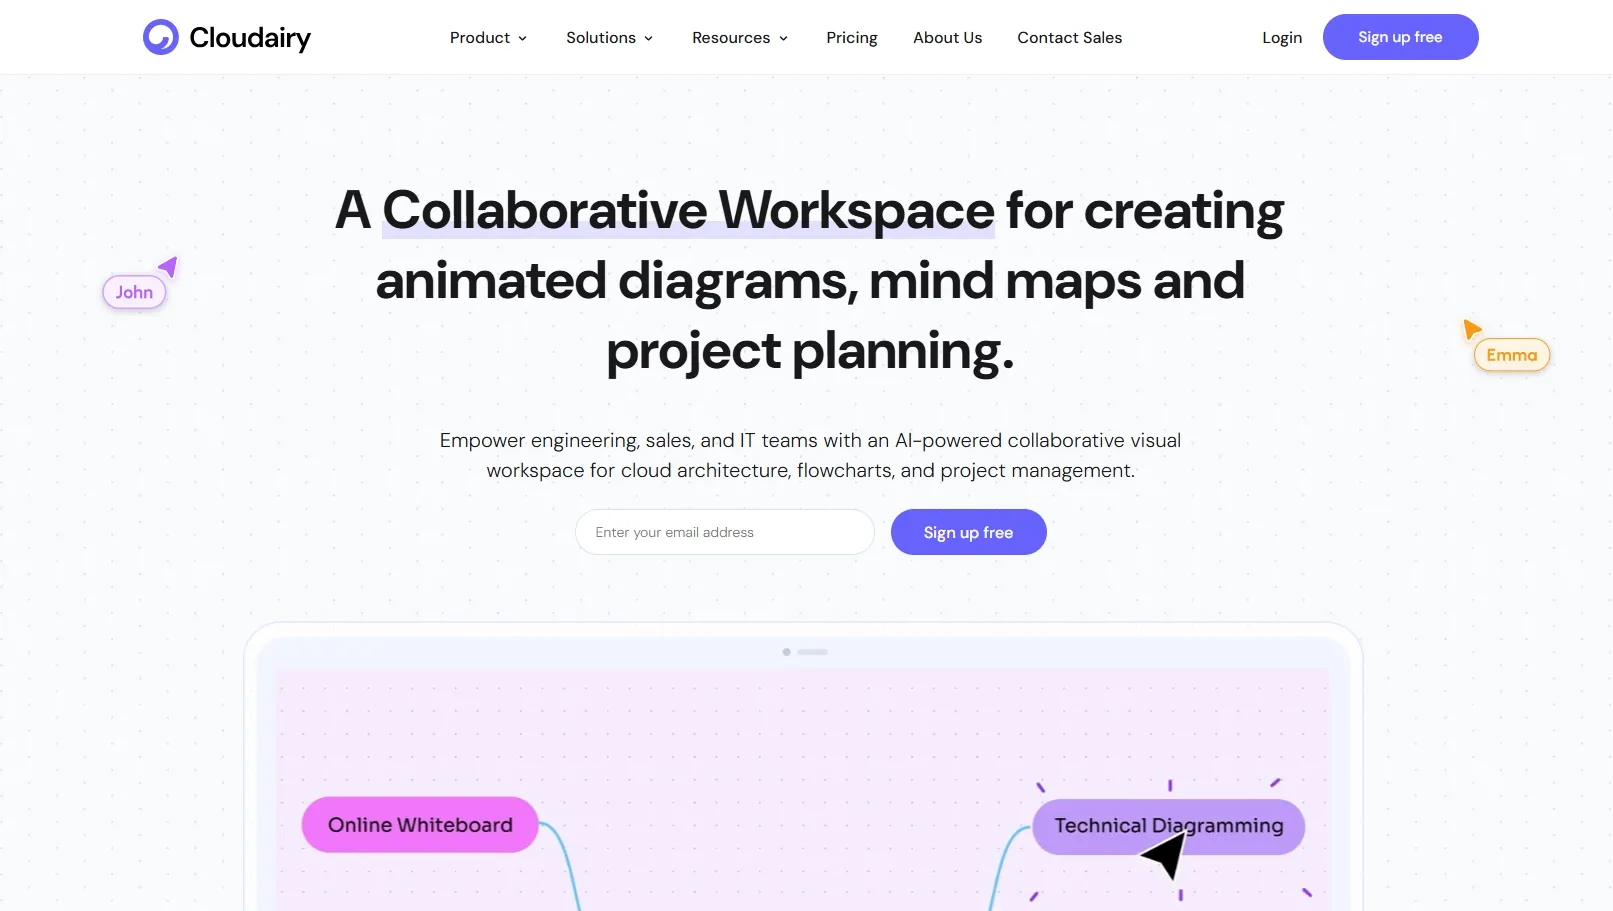Click the speaker slot on the tablet mockup
The height and width of the screenshot is (911, 1613).
[812, 651]
